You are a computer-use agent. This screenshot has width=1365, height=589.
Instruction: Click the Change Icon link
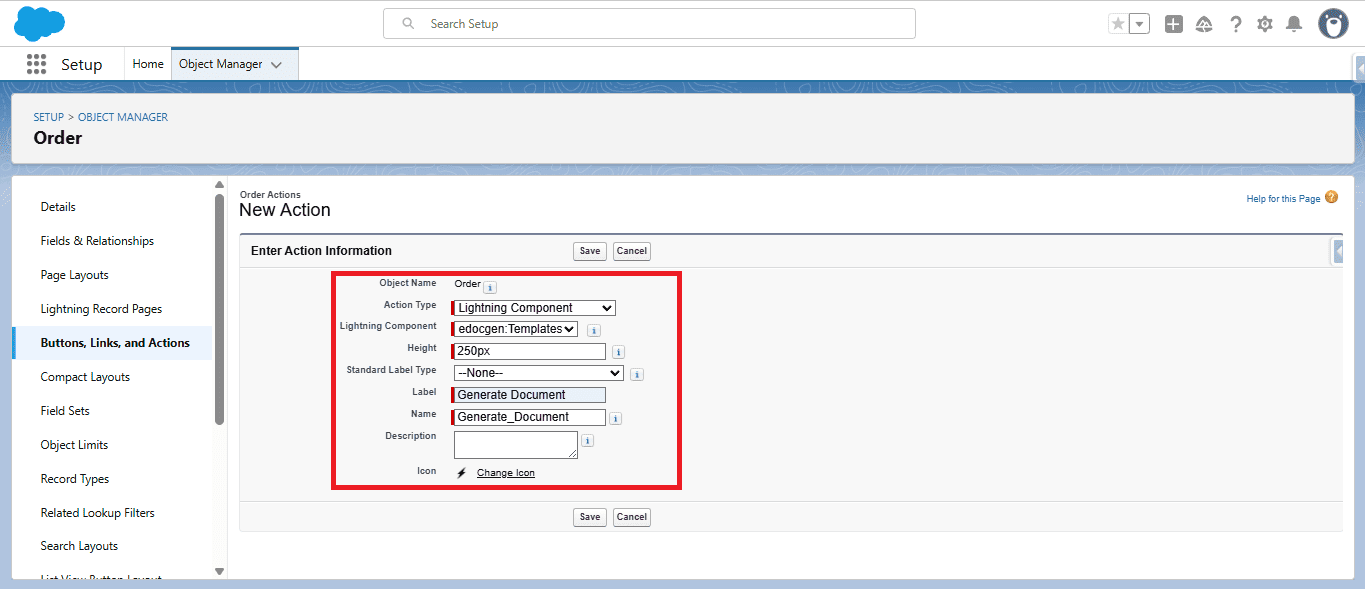point(505,473)
